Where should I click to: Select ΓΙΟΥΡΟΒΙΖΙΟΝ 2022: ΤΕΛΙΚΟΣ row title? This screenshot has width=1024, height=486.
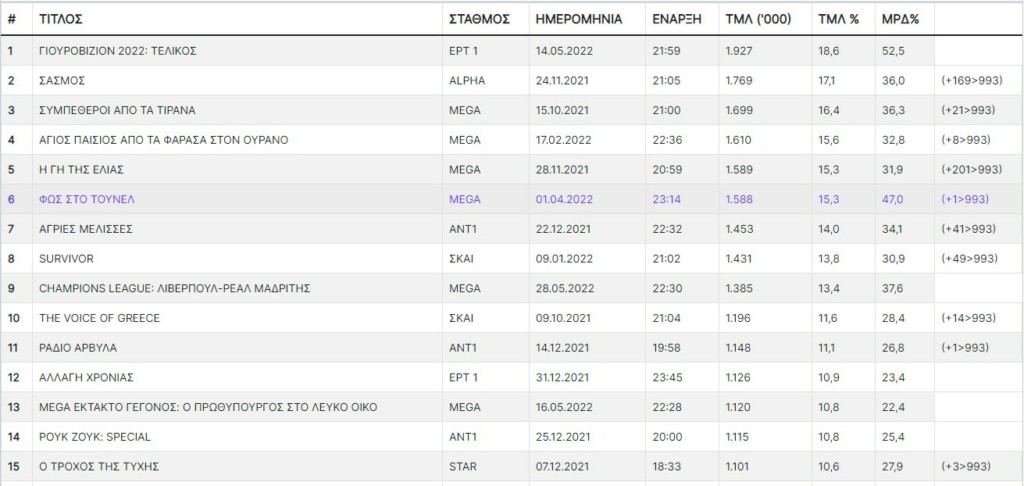coord(119,50)
